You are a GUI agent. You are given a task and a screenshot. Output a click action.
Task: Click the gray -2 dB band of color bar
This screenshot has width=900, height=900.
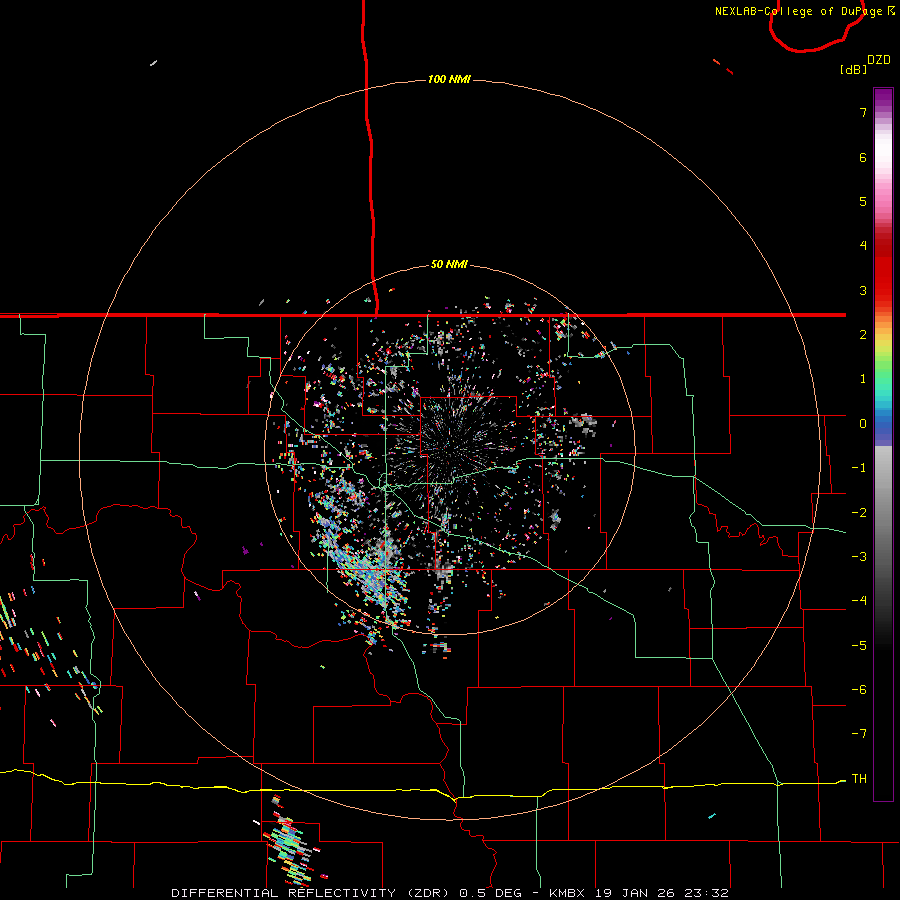(883, 513)
